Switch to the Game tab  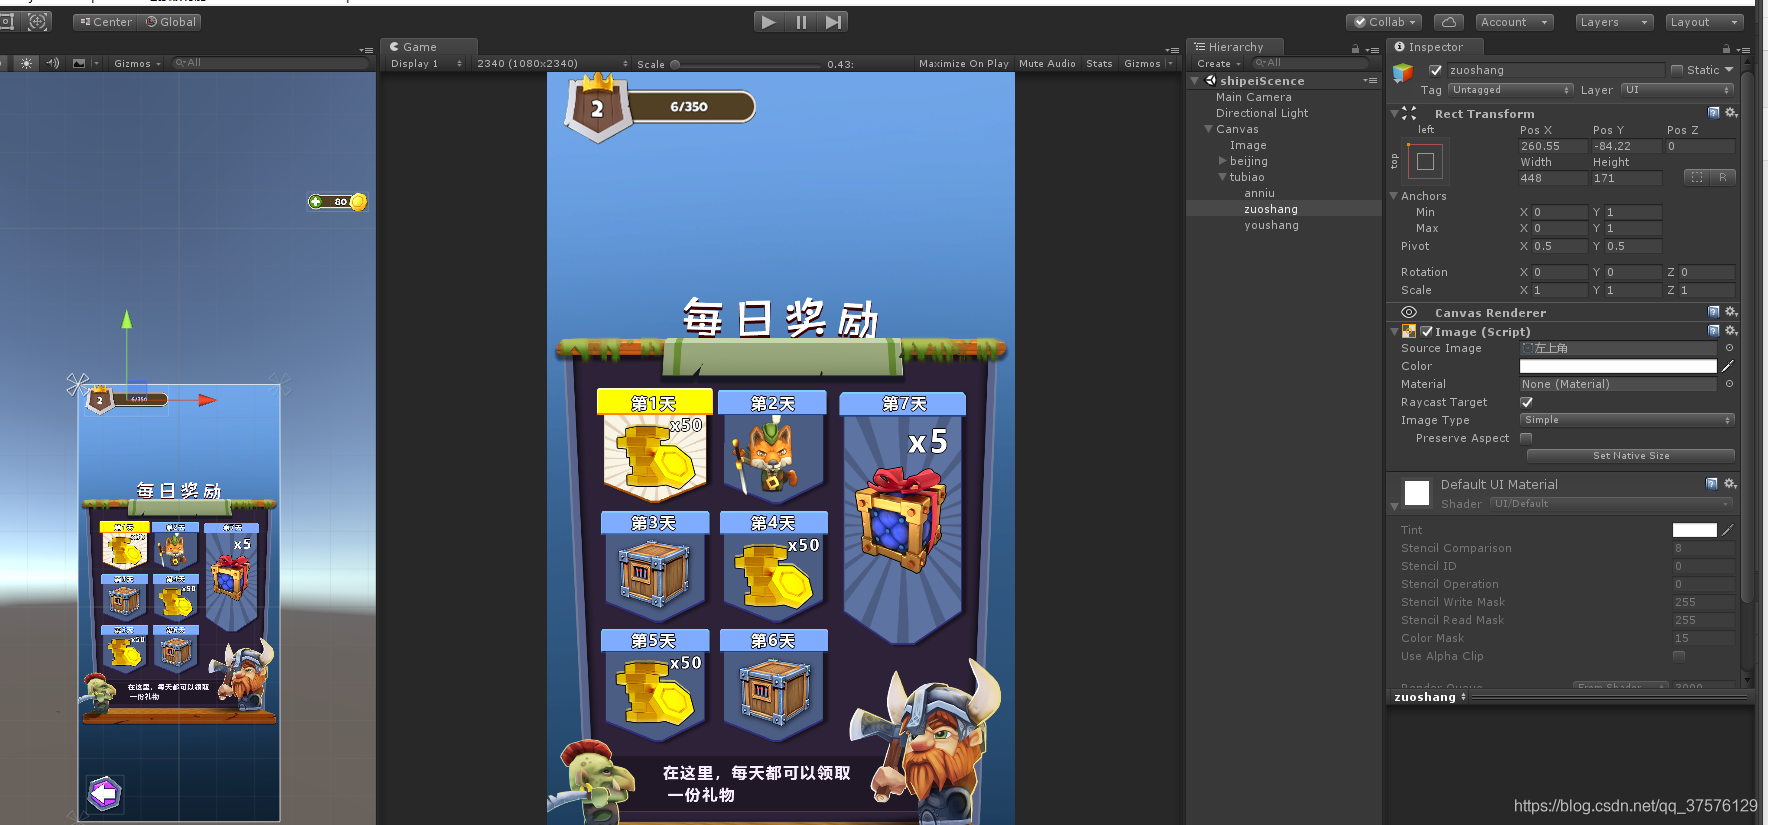tap(430, 47)
